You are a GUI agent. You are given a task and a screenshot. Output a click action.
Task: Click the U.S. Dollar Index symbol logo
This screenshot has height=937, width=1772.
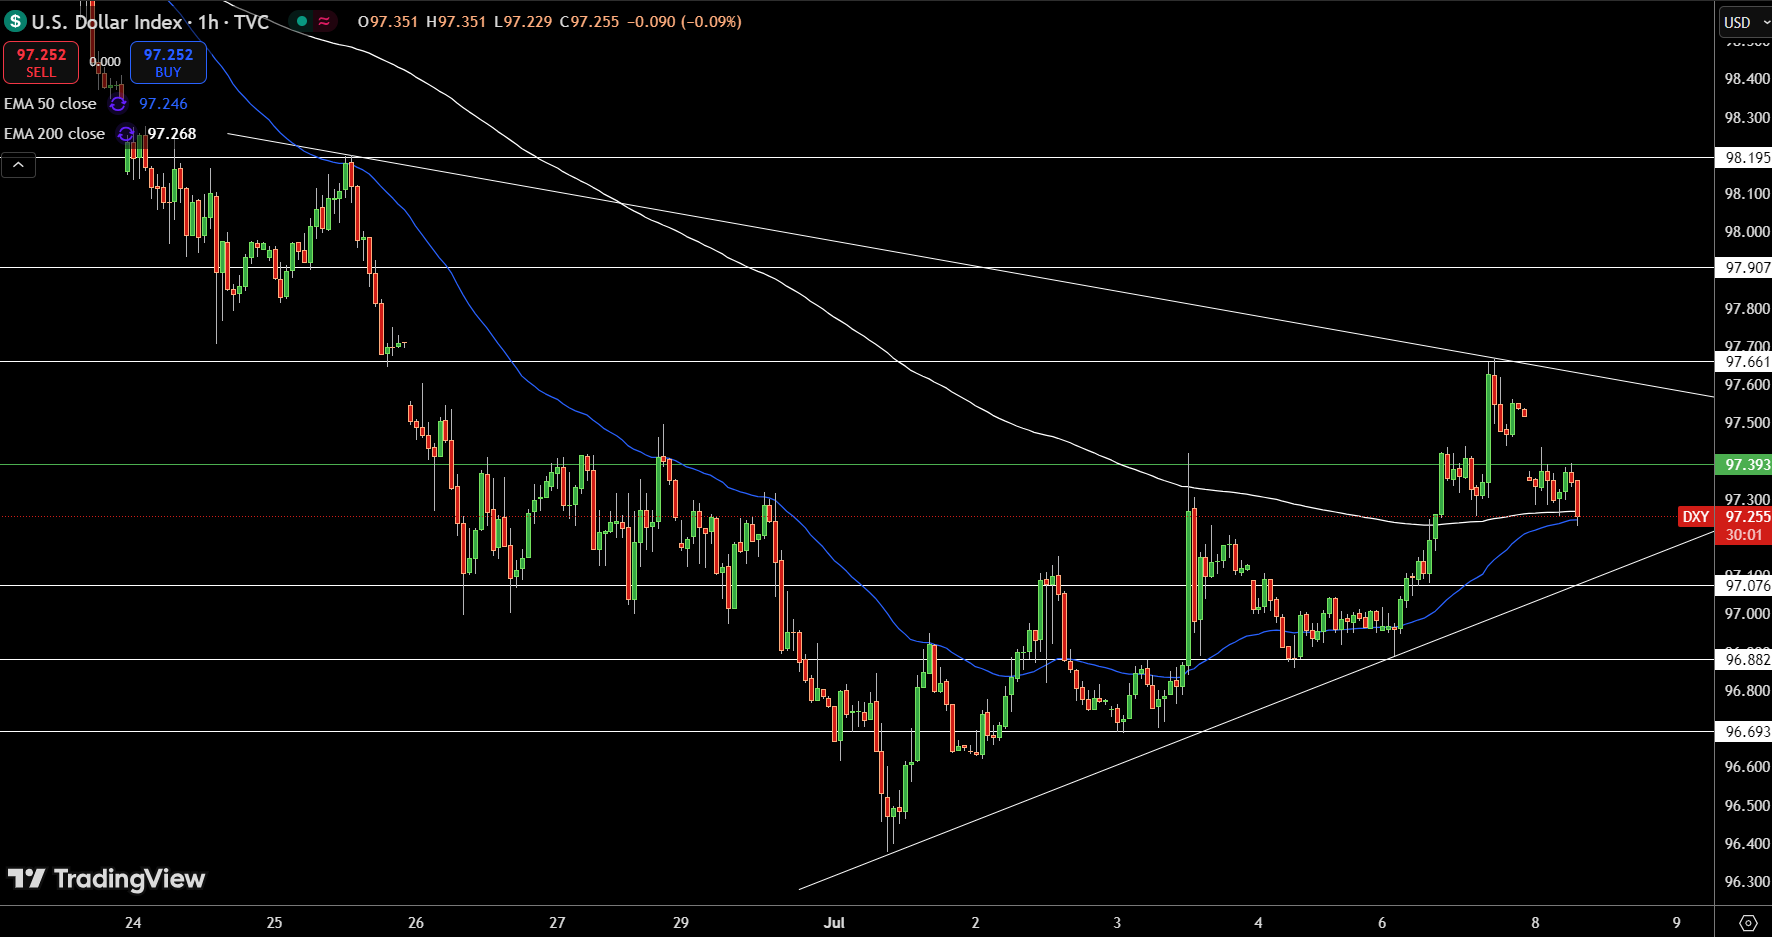(15, 21)
